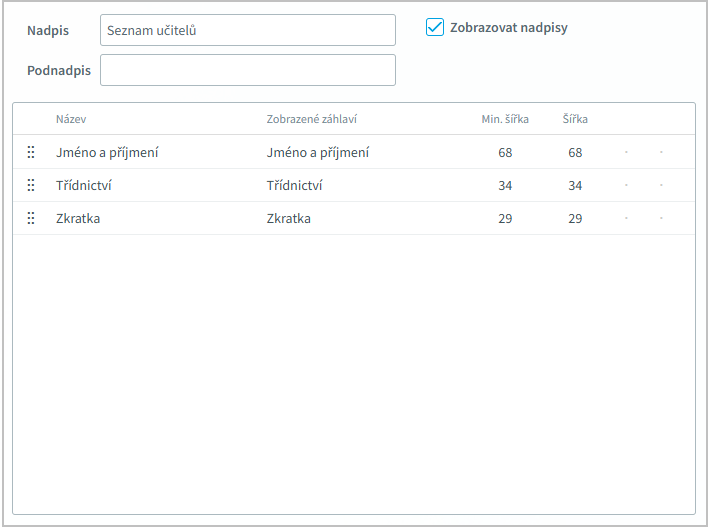Image resolution: width=708 pixels, height=527 pixels.
Task: Focus the Nadpis field containing Seznam učitelů
Action: click(247, 31)
